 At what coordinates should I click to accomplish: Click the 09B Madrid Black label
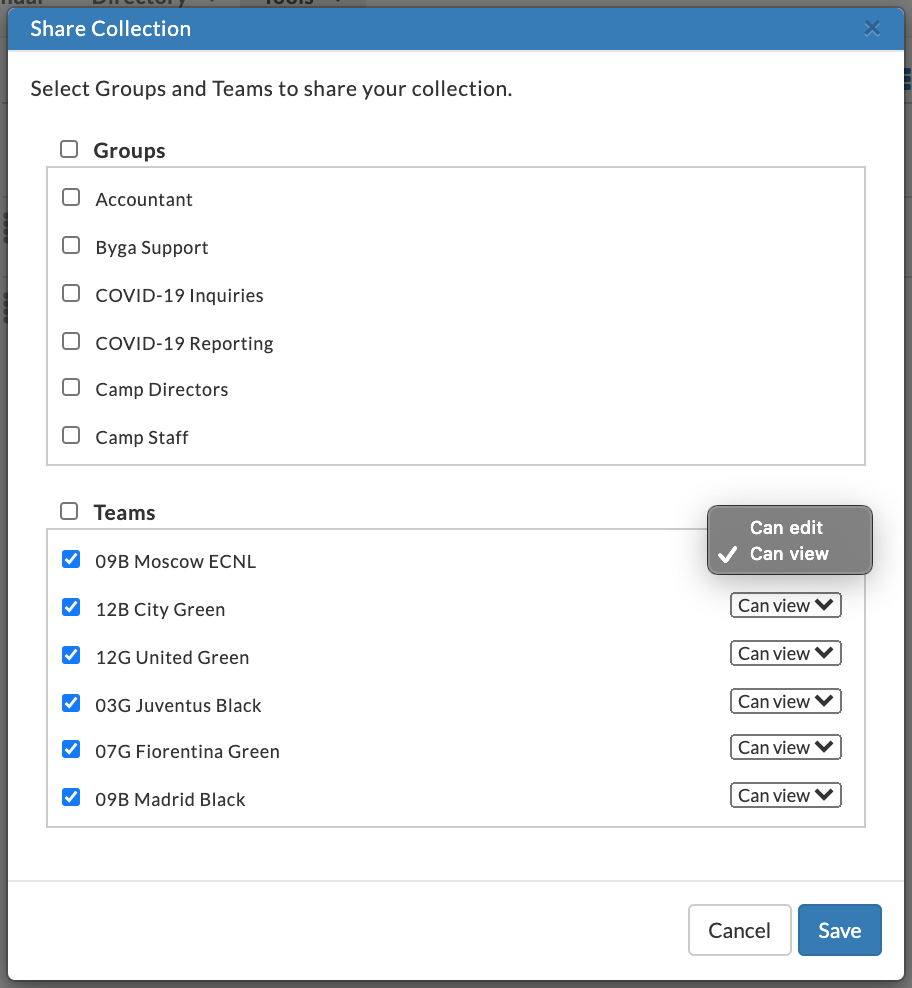170,799
